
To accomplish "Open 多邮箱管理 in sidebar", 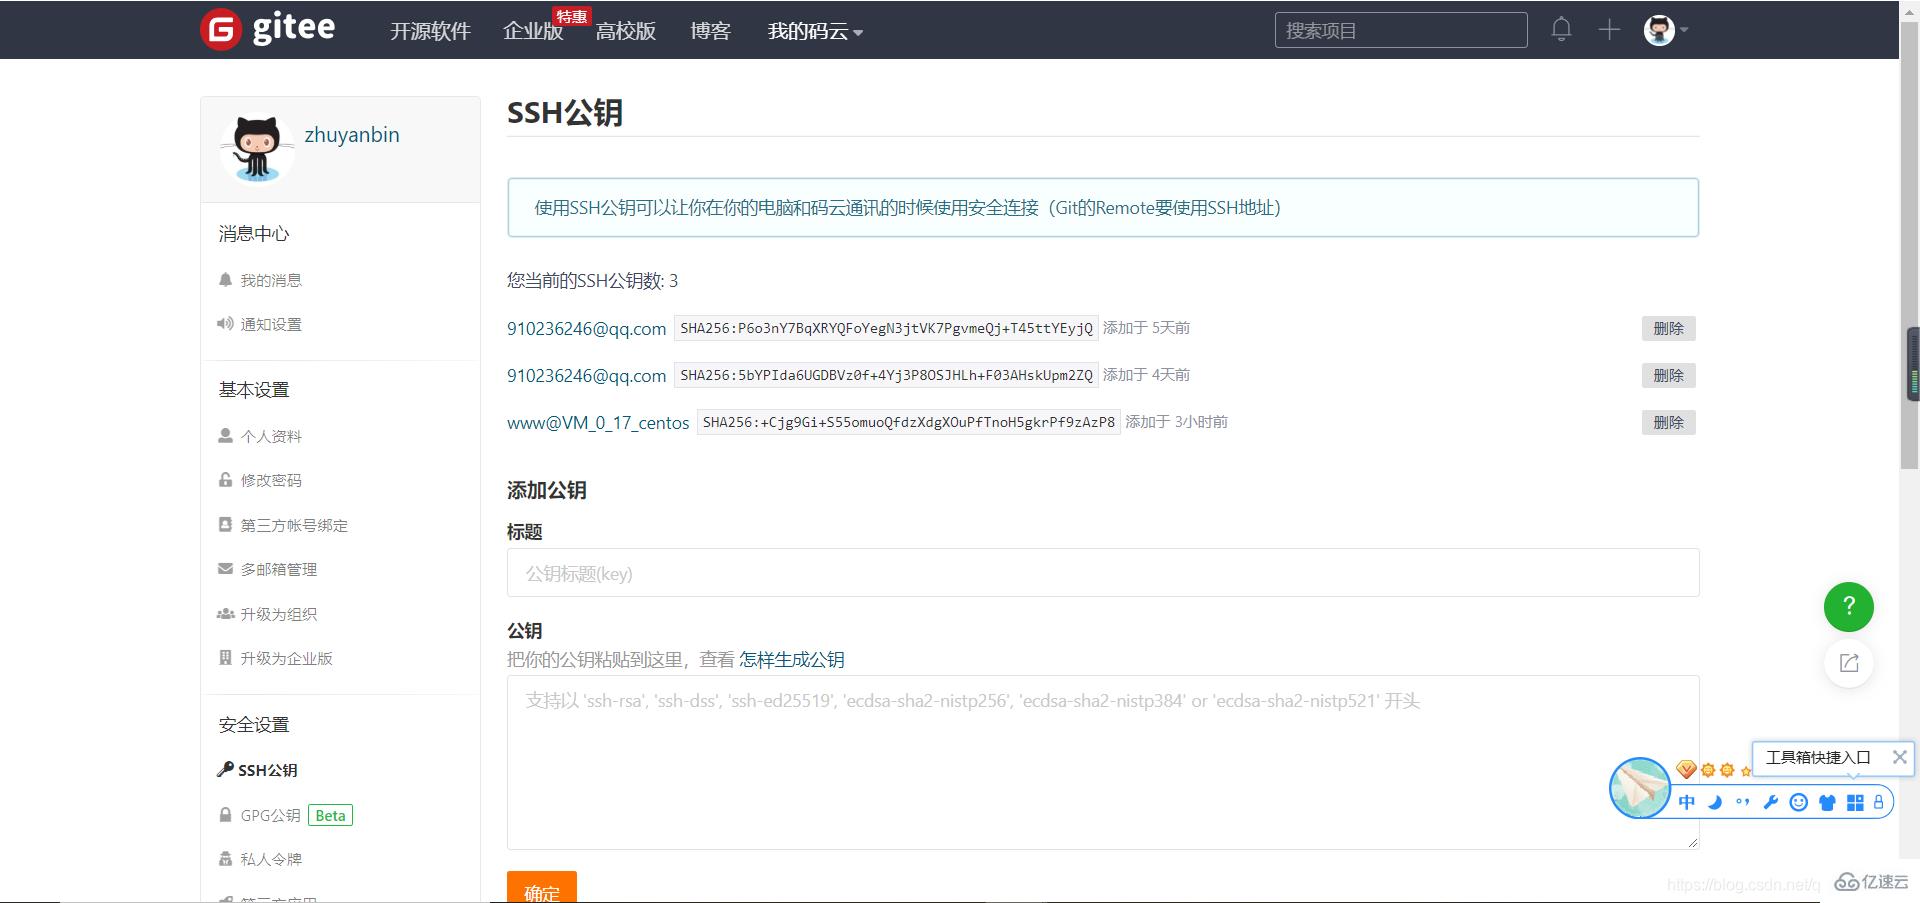I will click(267, 569).
